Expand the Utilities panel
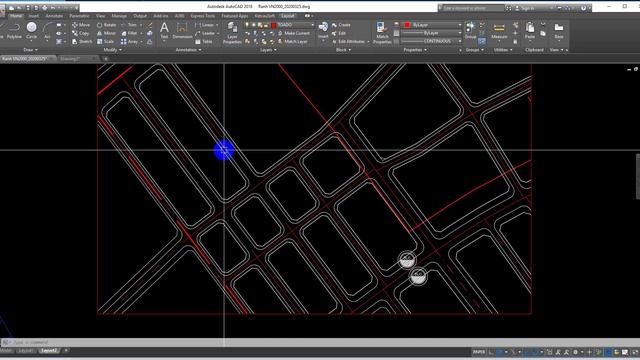Screen dimensions: 640x360 (x=503, y=50)
